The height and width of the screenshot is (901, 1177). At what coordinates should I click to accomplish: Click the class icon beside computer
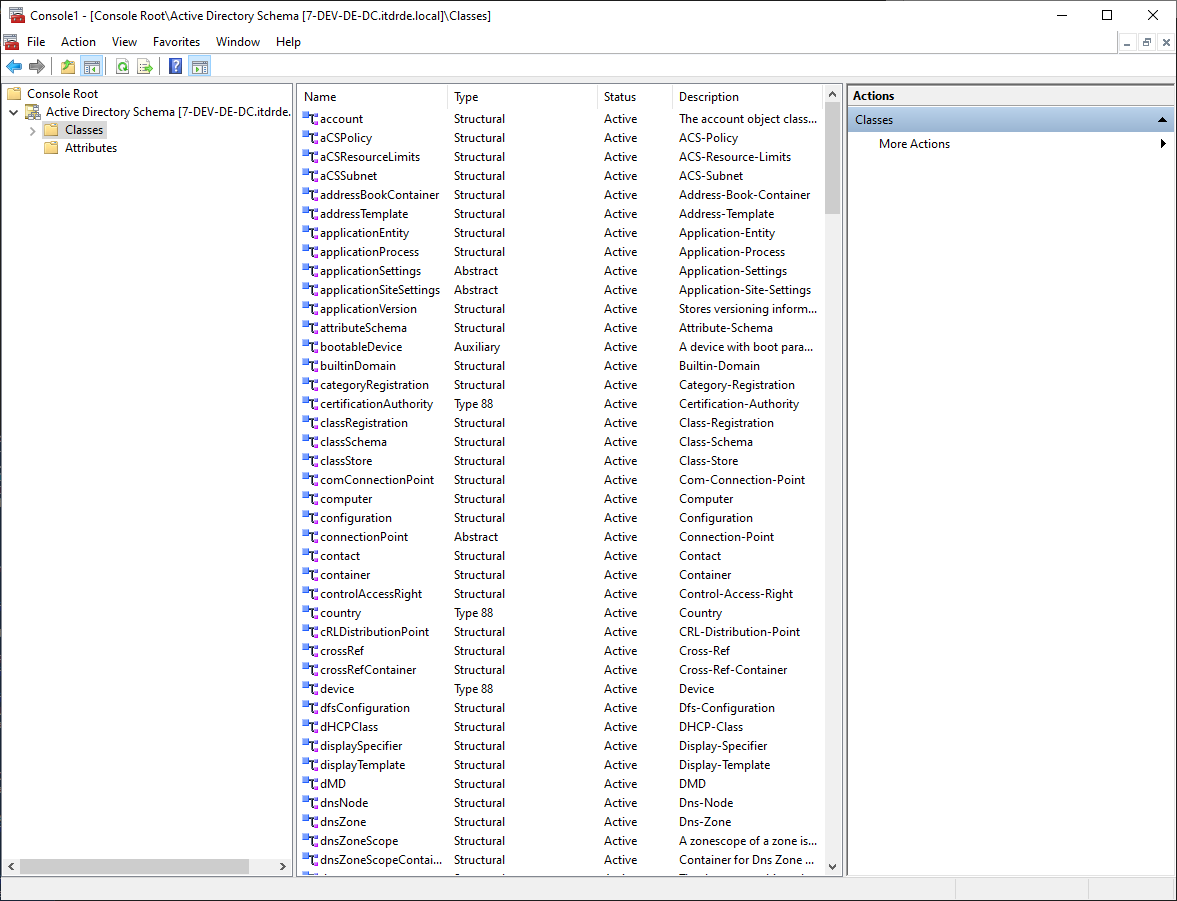311,499
